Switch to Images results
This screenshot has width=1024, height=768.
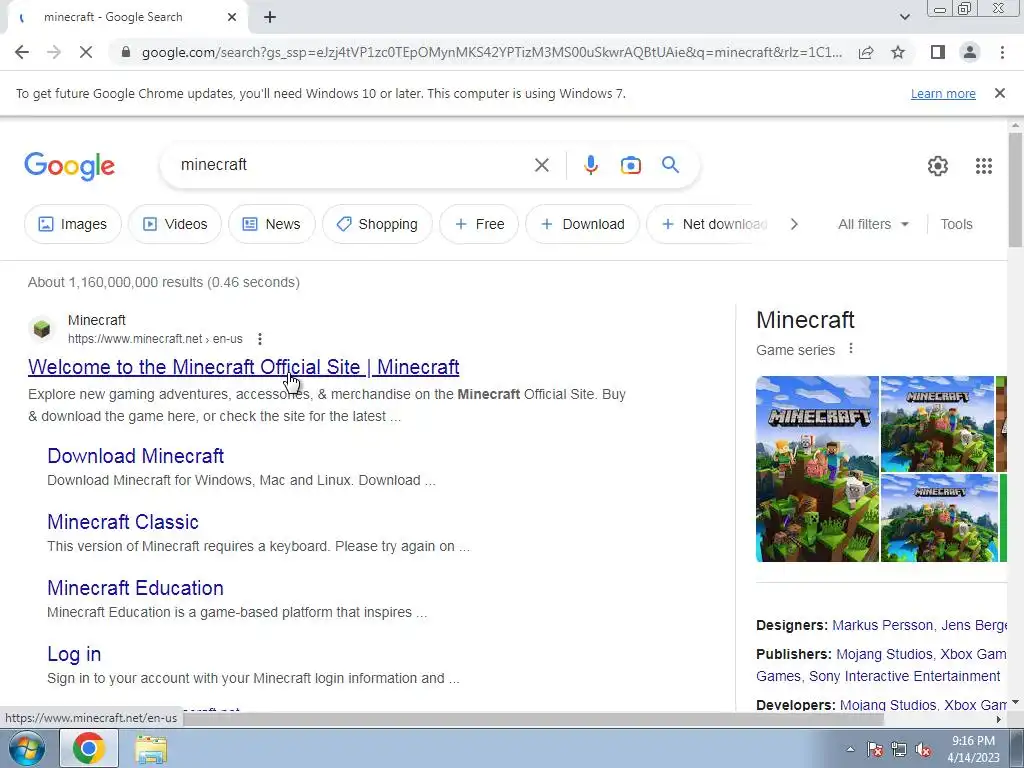point(72,224)
